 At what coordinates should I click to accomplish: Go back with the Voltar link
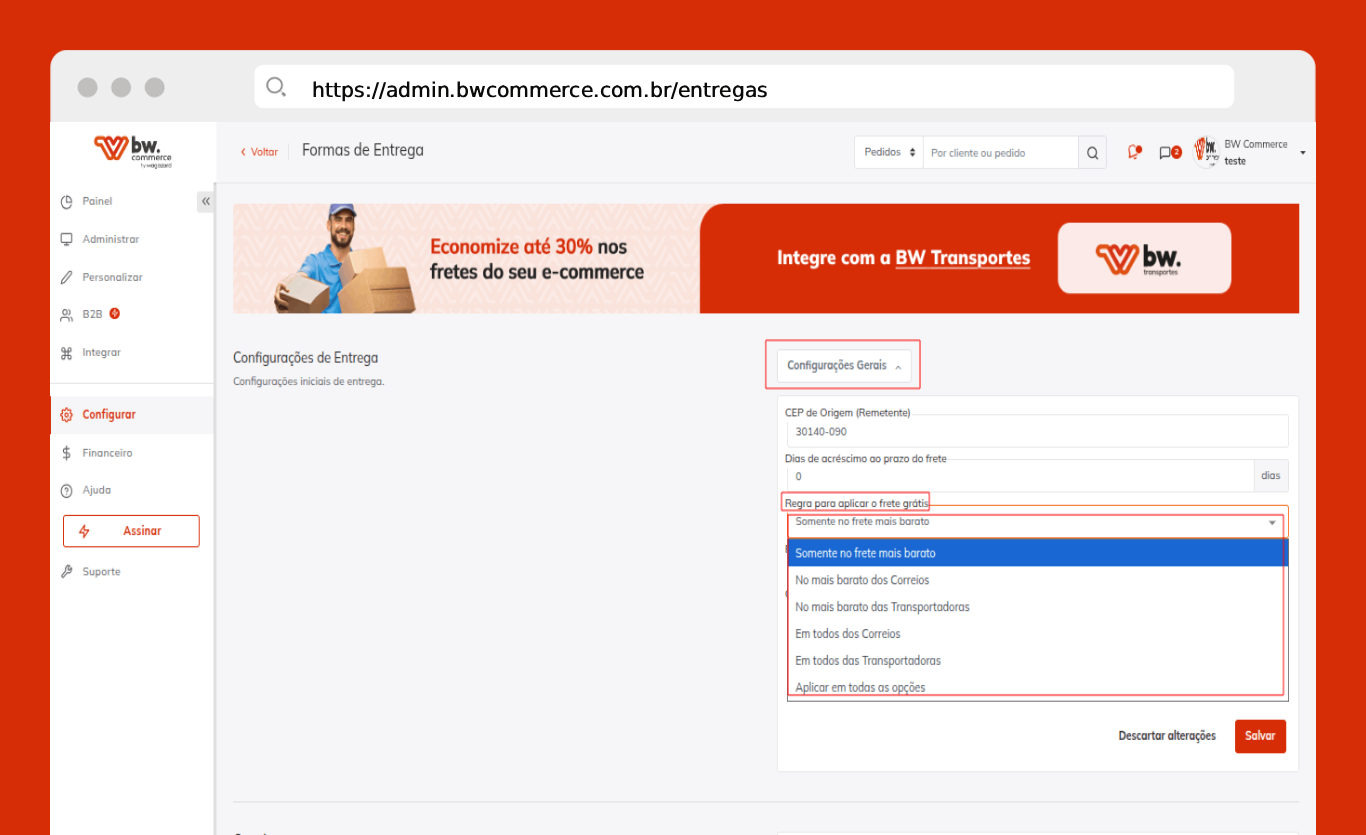coord(259,152)
